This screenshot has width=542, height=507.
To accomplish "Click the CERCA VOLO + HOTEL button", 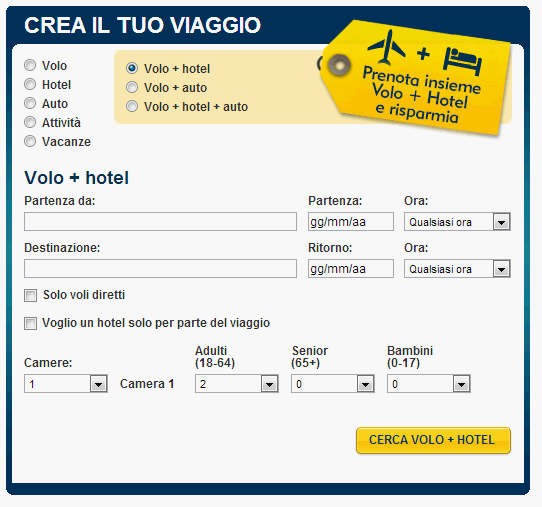I will coord(433,440).
